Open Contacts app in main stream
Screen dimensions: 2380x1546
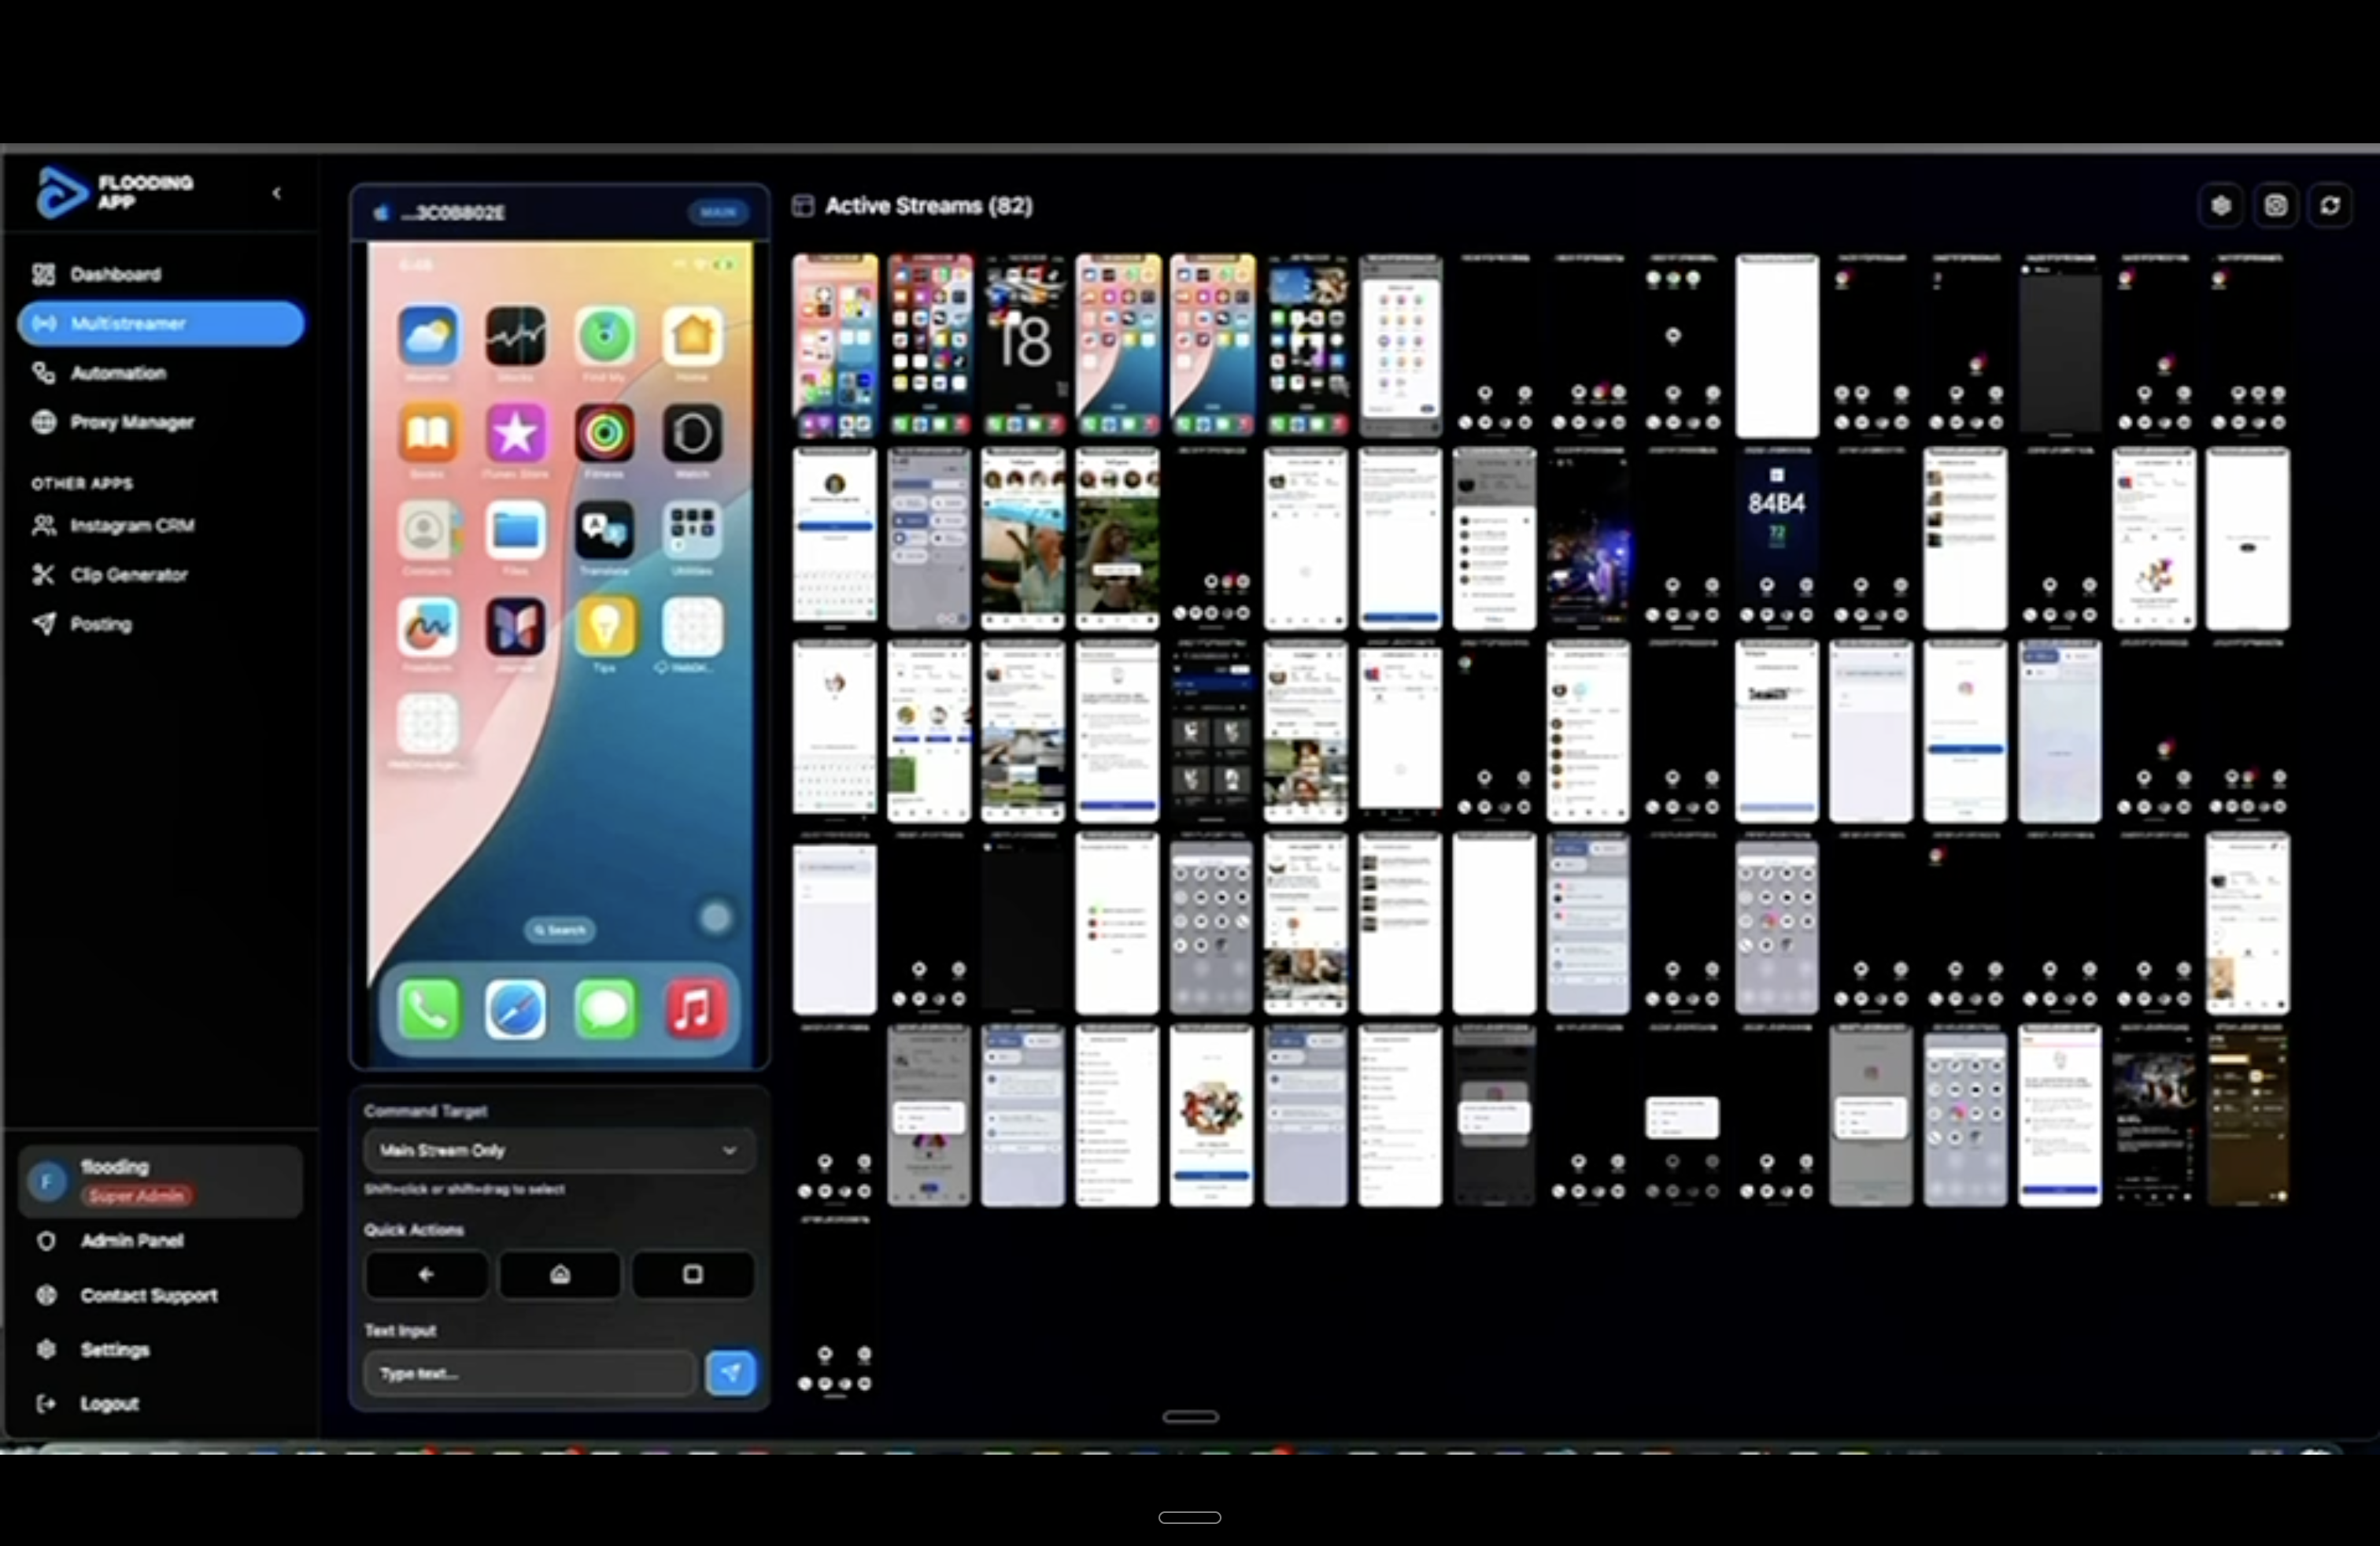(x=428, y=529)
